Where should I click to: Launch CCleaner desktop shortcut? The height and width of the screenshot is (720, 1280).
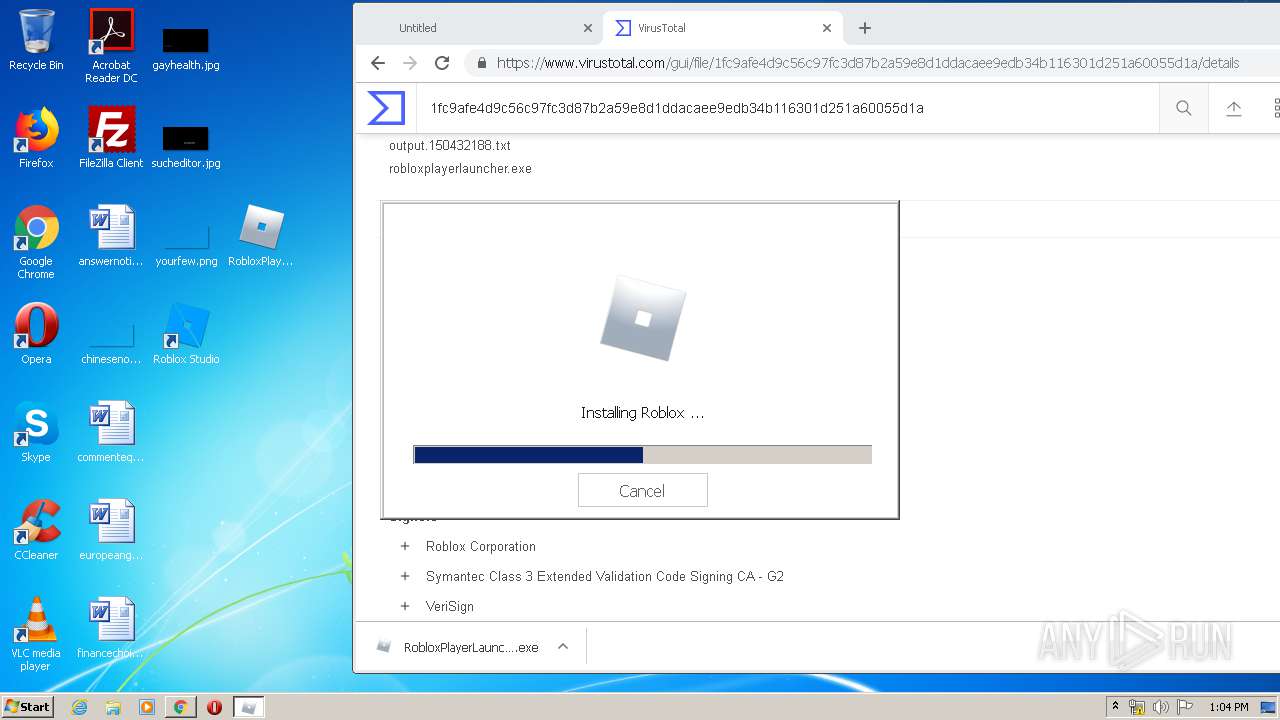(36, 530)
